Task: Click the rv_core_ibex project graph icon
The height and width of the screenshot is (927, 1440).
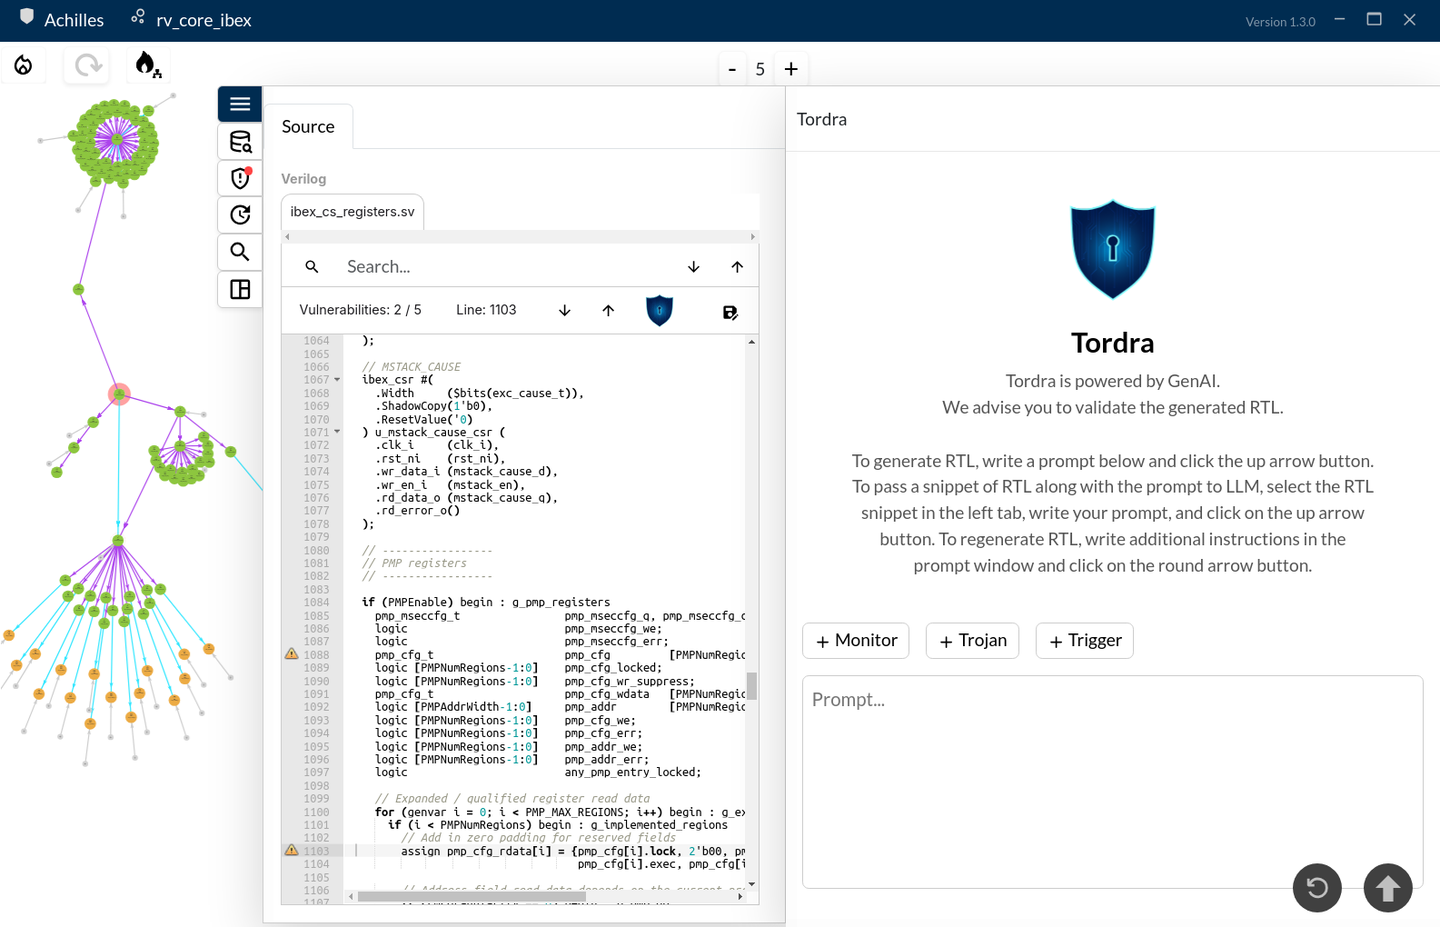Action: tap(138, 17)
